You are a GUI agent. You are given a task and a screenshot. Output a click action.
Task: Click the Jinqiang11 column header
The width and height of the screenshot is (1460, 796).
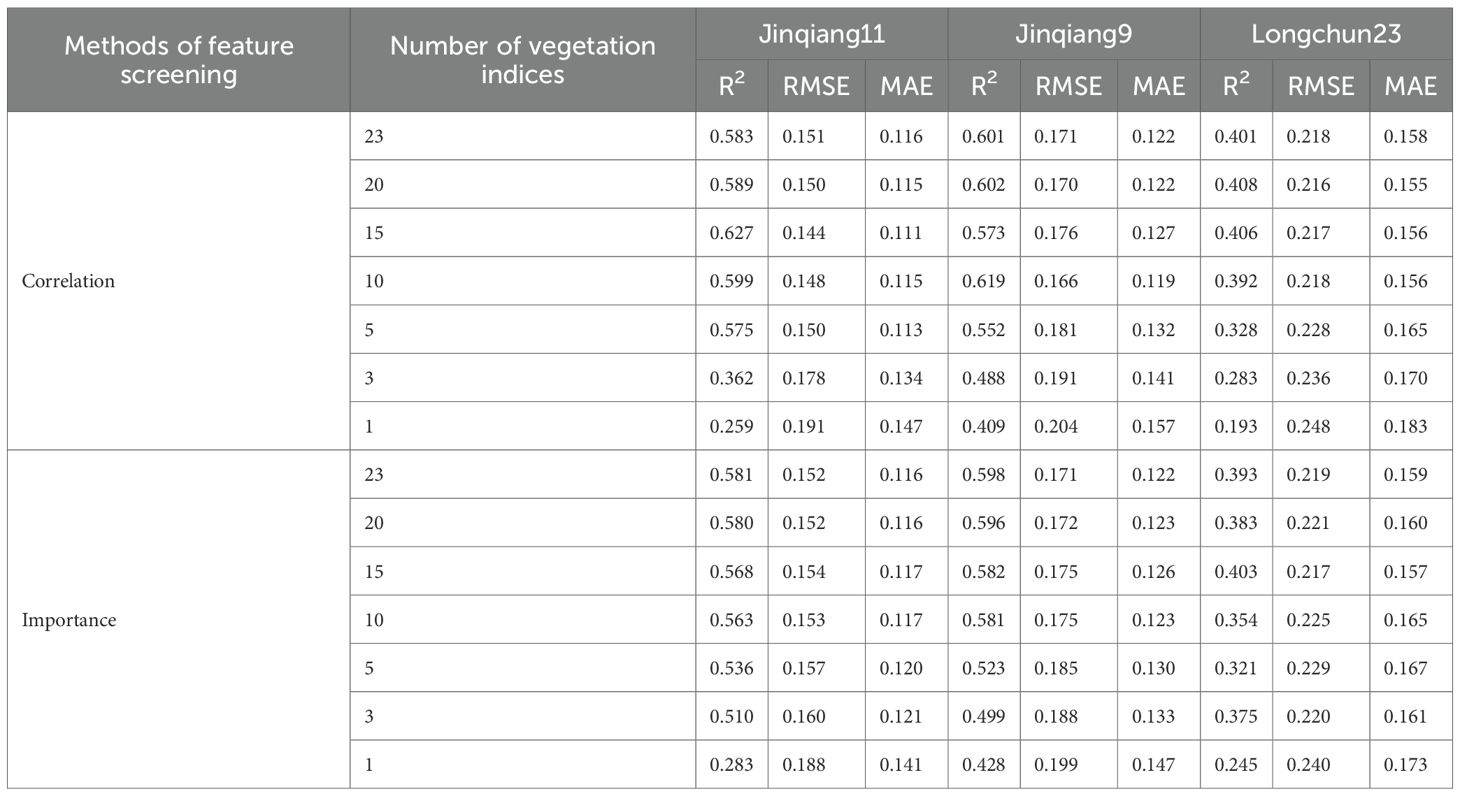click(821, 35)
